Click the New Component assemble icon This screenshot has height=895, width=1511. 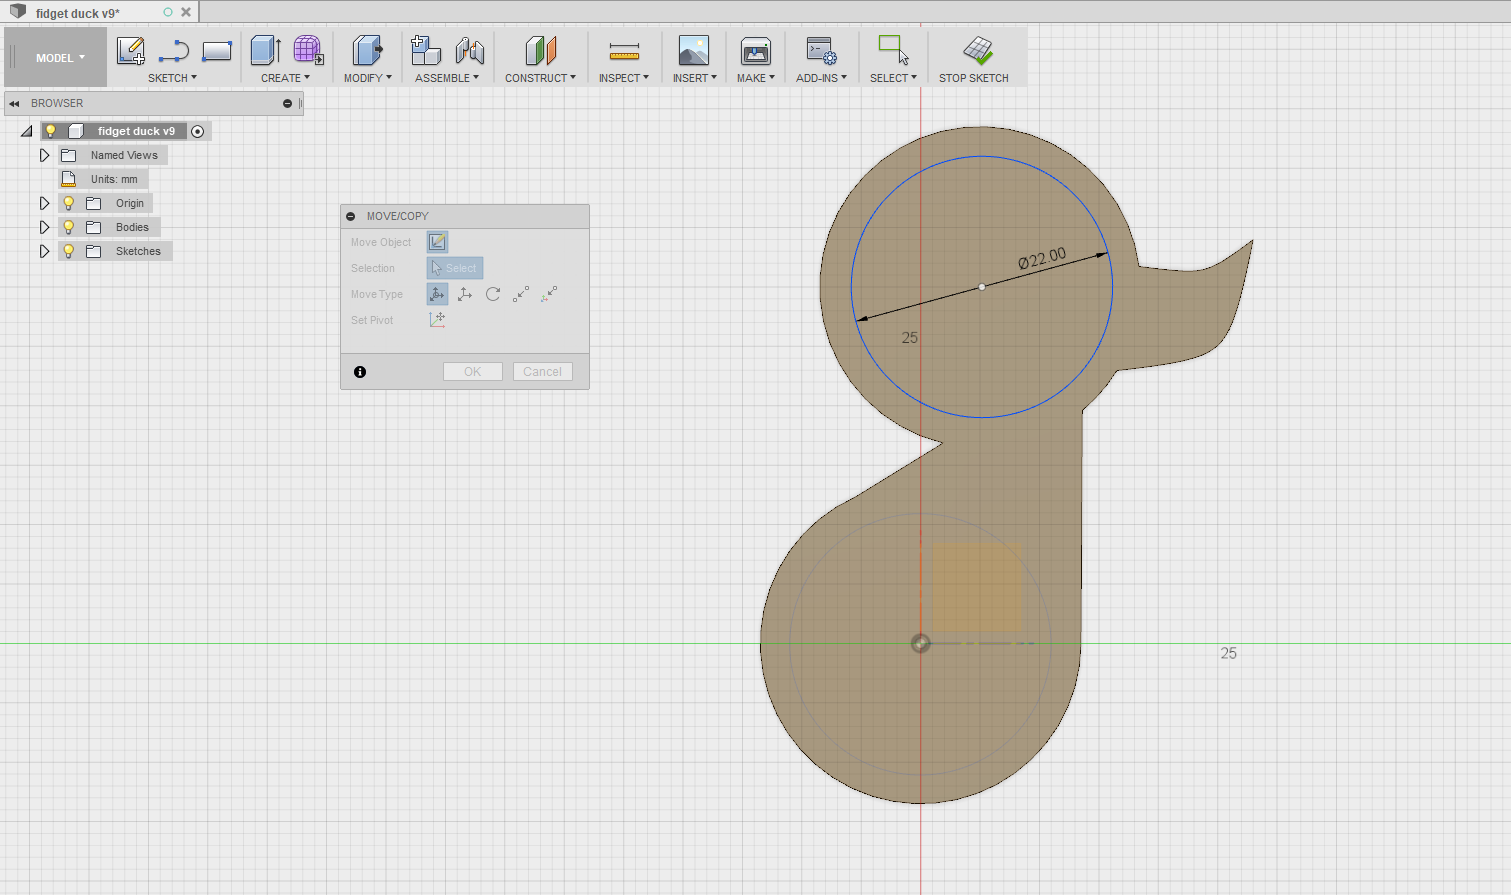tap(426, 50)
